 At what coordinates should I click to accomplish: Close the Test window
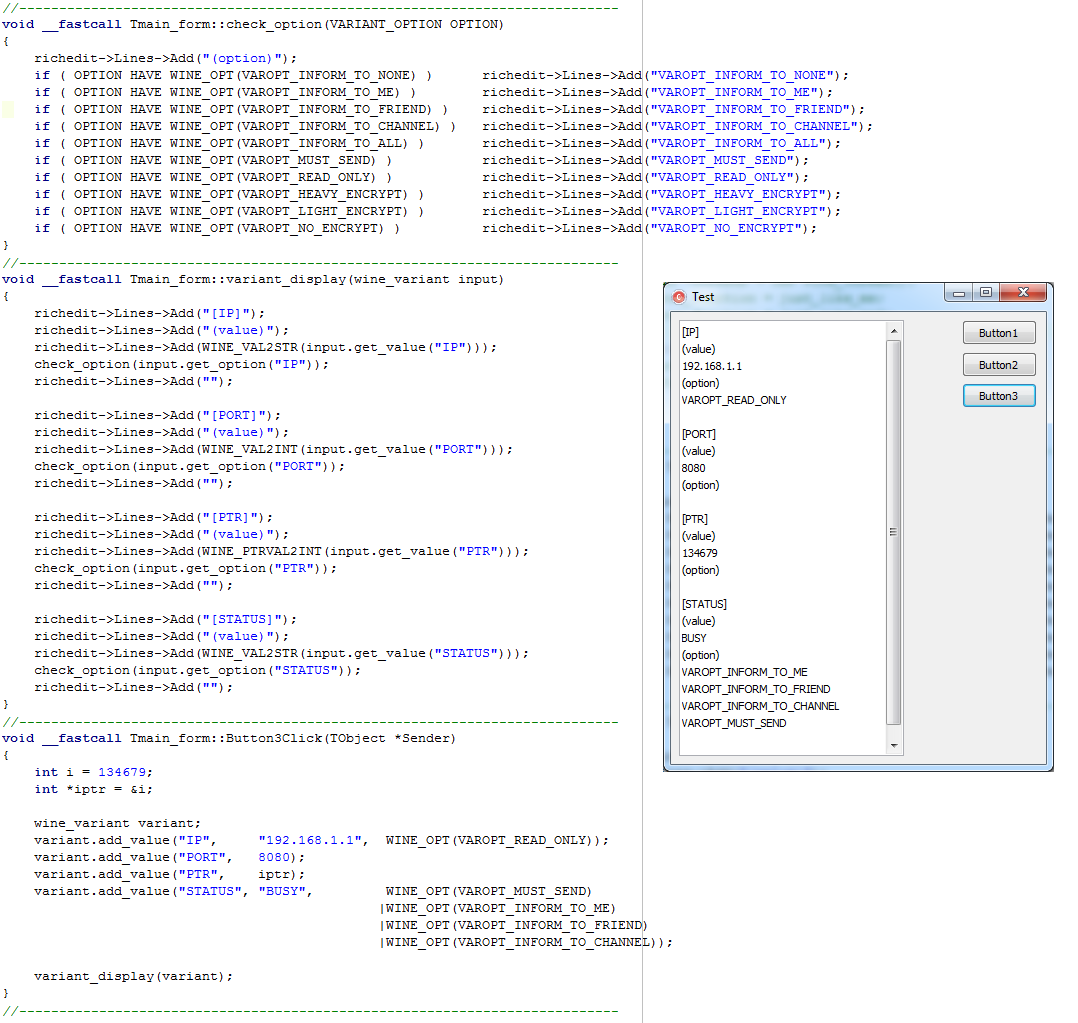tap(1023, 293)
